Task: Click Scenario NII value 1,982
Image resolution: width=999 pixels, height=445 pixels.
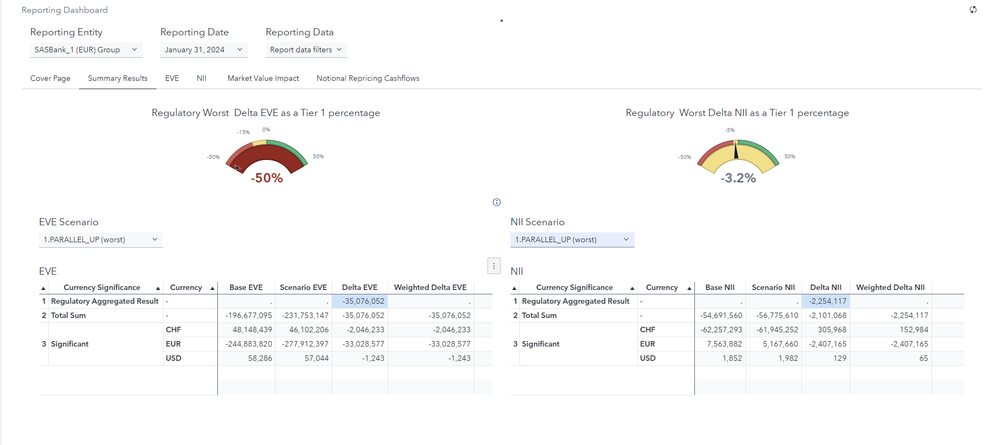Action: (790, 358)
